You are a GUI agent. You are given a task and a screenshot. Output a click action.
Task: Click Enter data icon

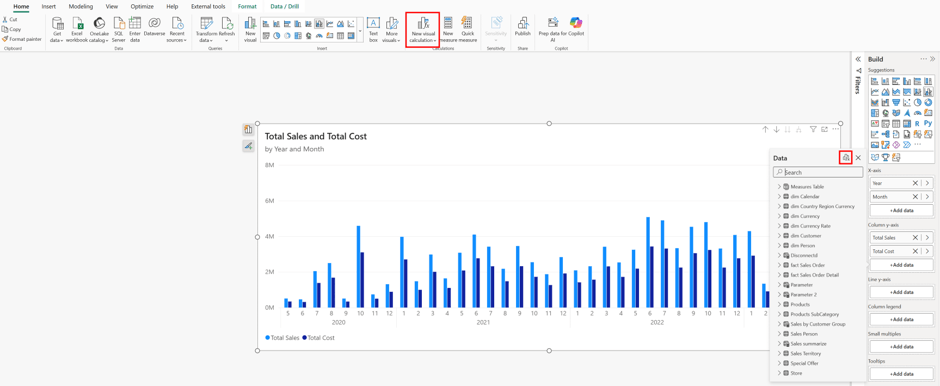click(135, 29)
